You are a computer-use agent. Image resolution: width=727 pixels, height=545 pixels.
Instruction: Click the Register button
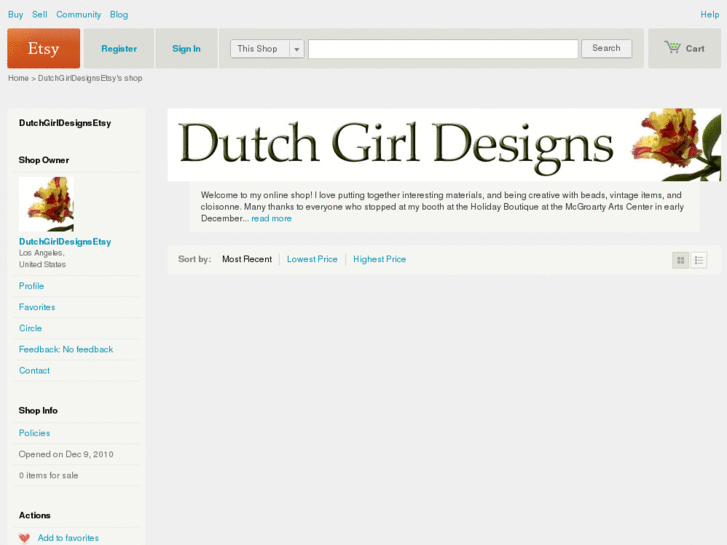(119, 49)
